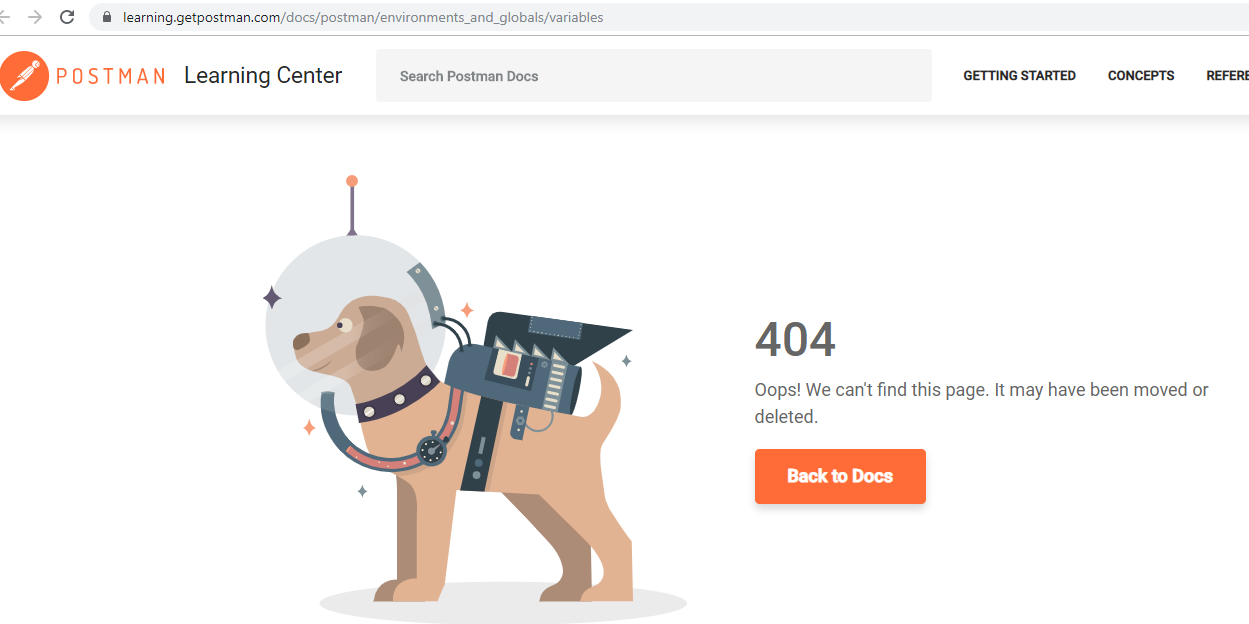Viewport: 1249px width, 624px height.
Task: Click the orange antenna tip above the helmet
Action: point(352,181)
